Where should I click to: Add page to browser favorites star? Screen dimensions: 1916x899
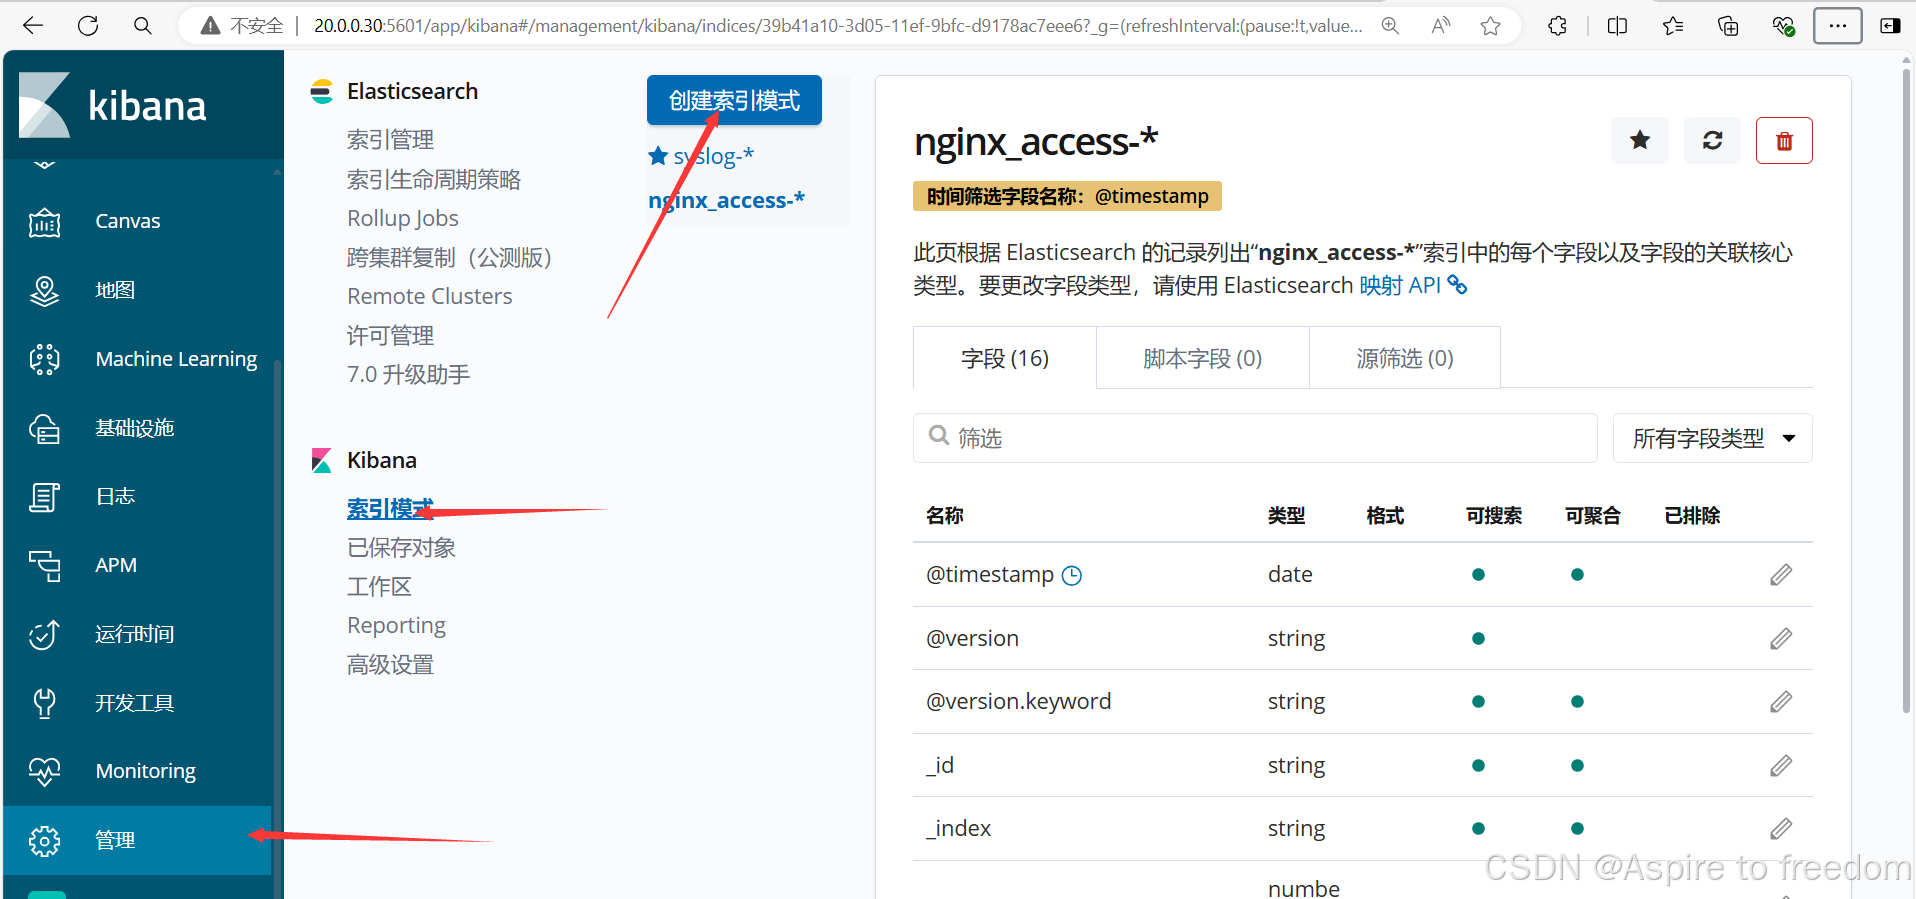(x=1490, y=26)
